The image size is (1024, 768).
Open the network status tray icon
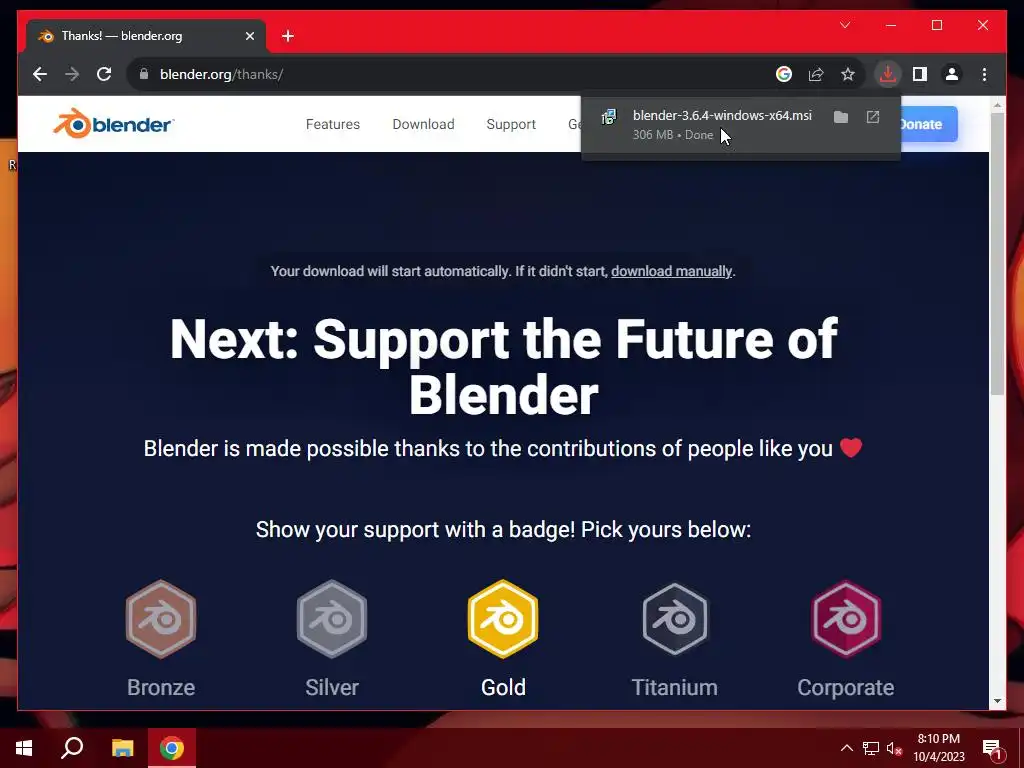click(871, 748)
